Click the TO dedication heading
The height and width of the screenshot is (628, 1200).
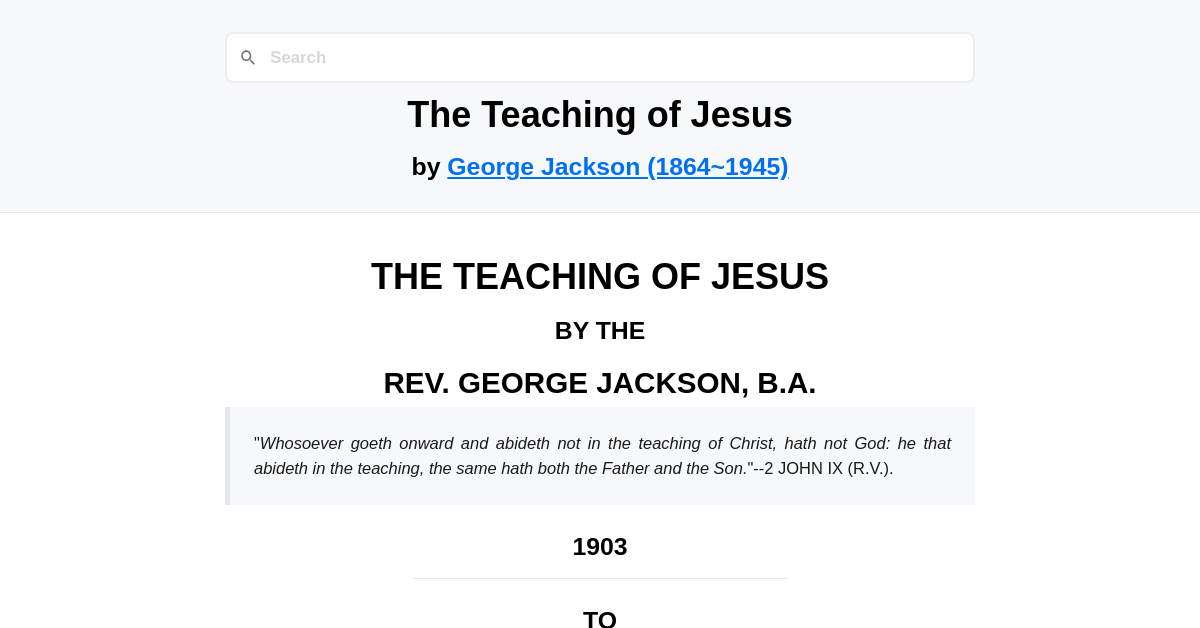tap(599, 618)
